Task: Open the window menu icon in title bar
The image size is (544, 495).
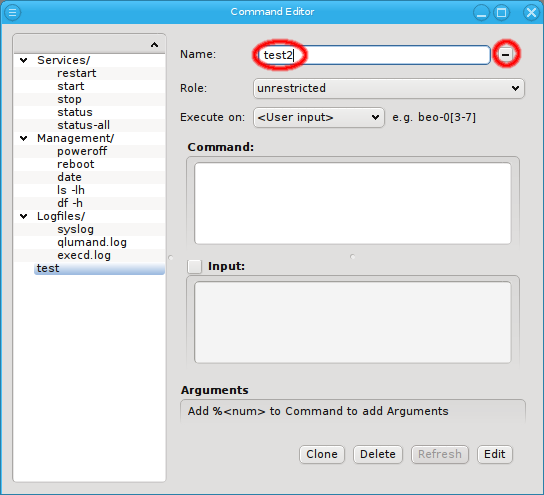Action: (x=12, y=12)
